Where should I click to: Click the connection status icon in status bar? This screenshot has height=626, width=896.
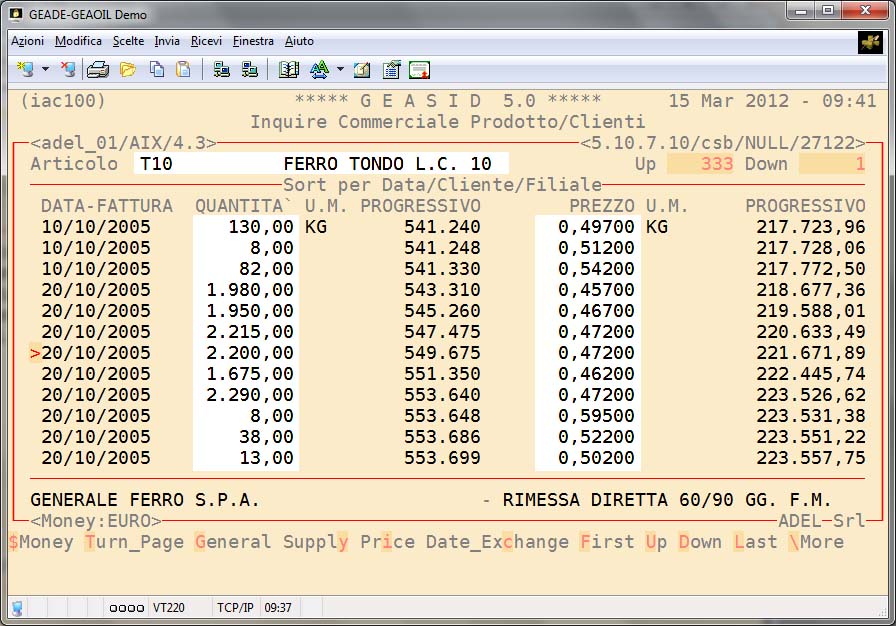[x=18, y=607]
